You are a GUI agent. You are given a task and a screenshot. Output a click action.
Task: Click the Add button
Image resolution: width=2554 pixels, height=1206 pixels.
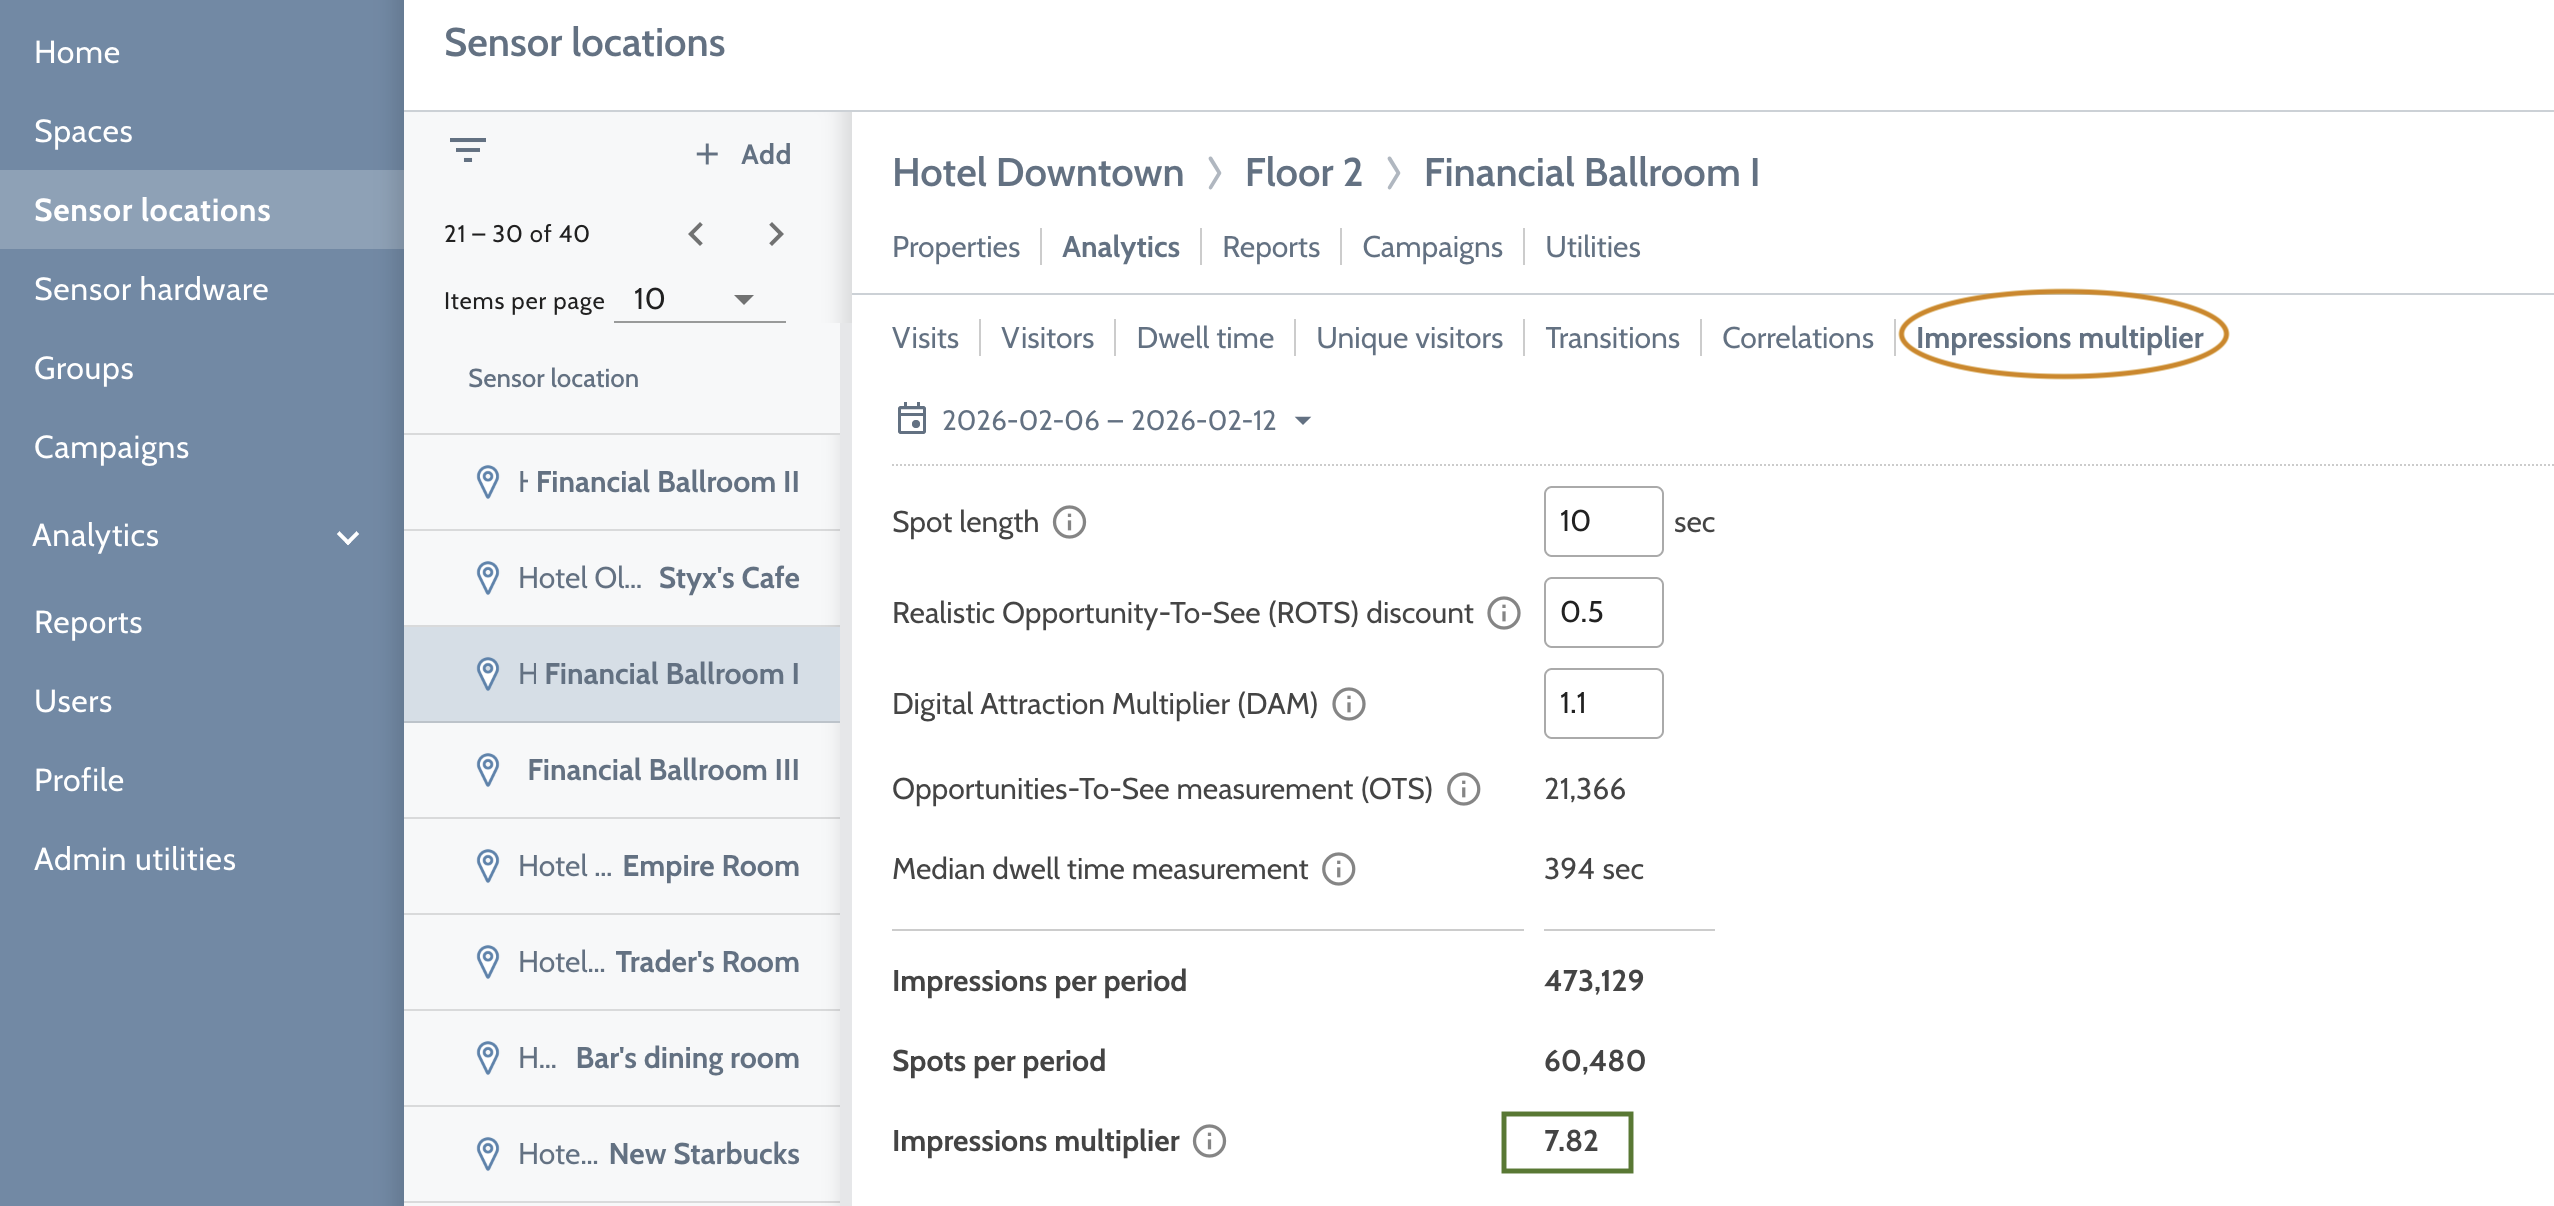(743, 154)
